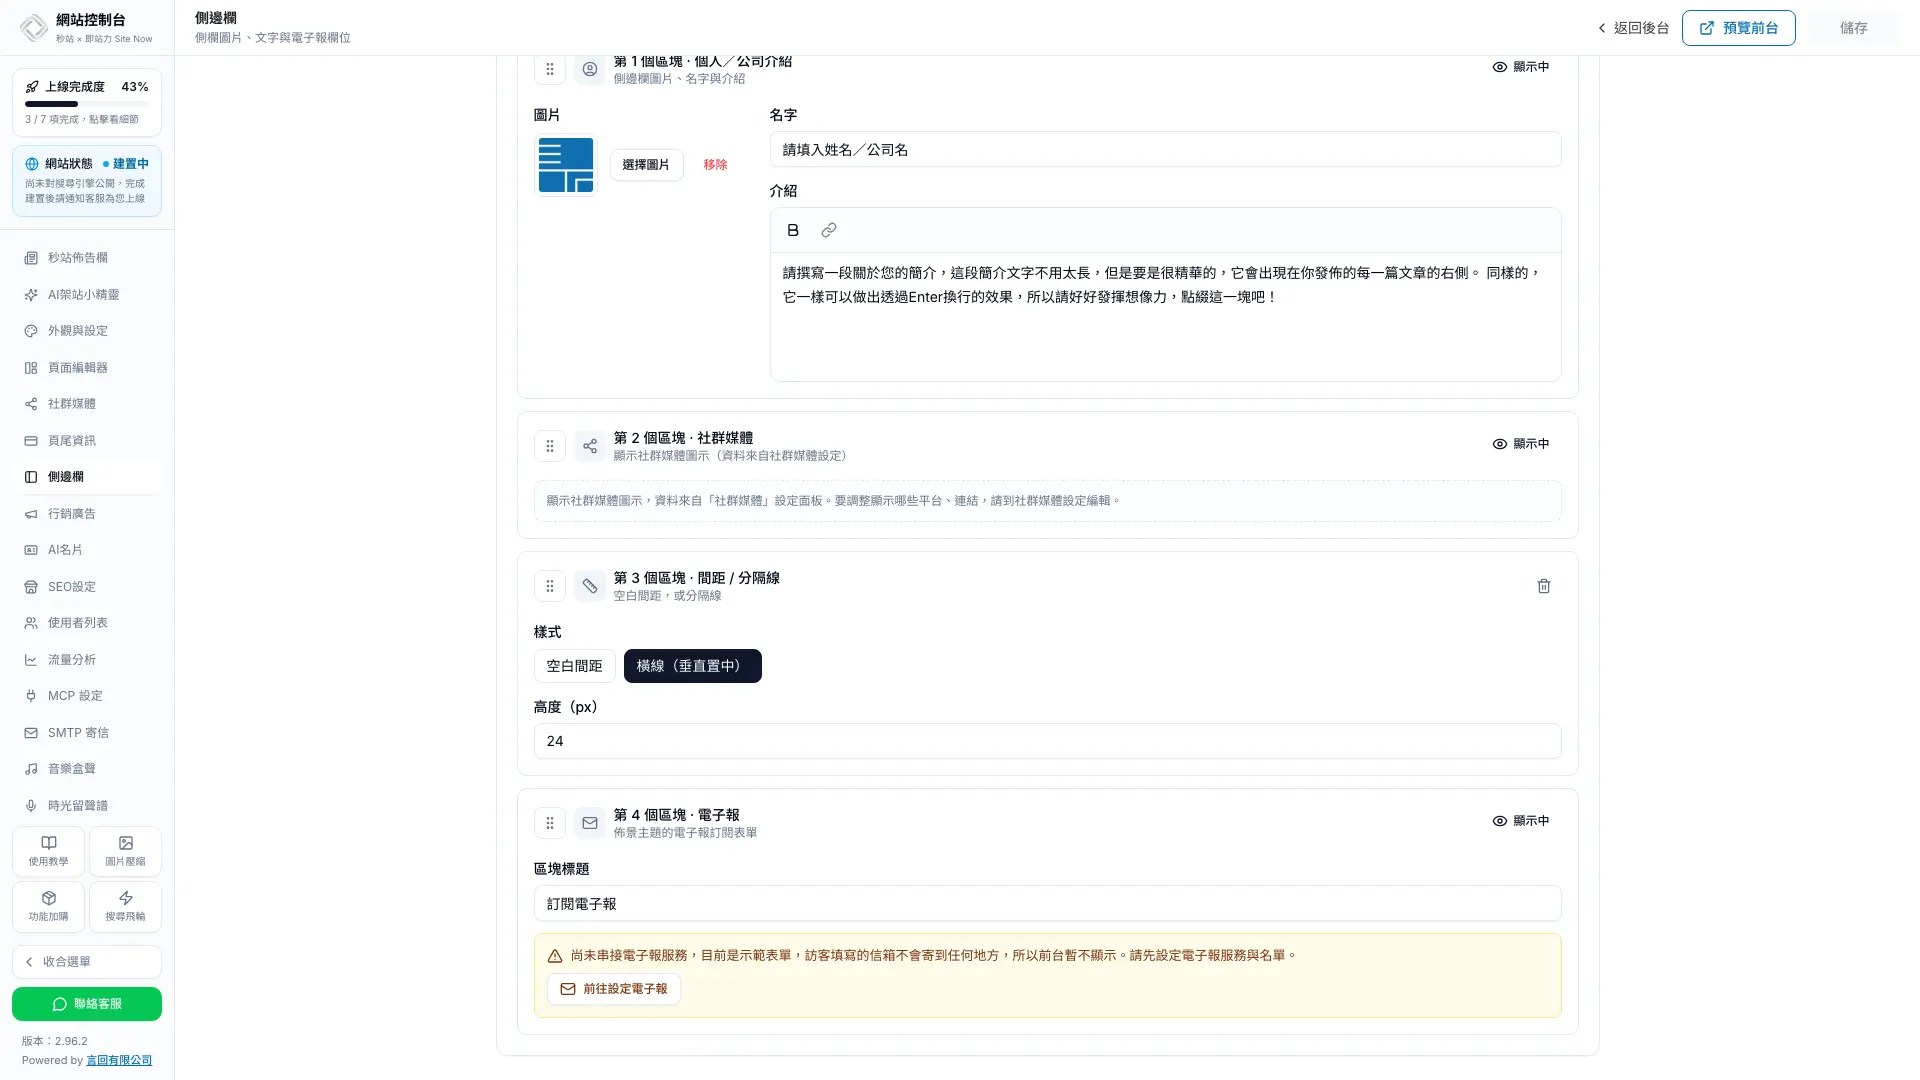The height and width of the screenshot is (1080, 1920).
Task: Click the drag handle of block 4 電子報
Action: (x=550, y=823)
